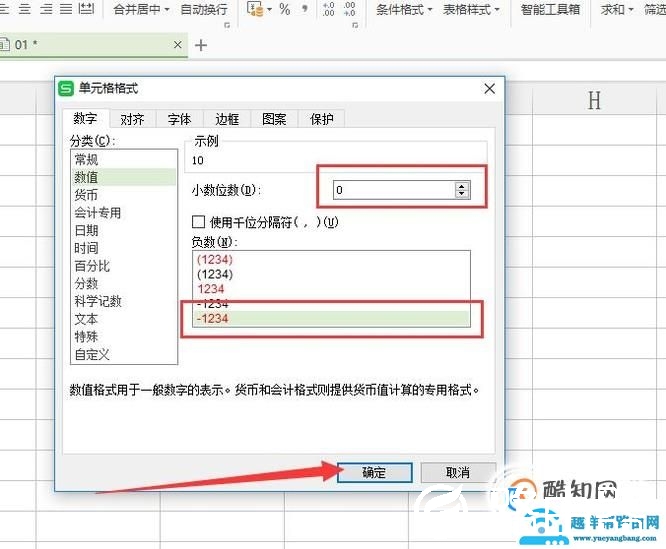Open alignment settings dialog launcher icon
This screenshot has width=666, height=549.
tap(227, 25)
